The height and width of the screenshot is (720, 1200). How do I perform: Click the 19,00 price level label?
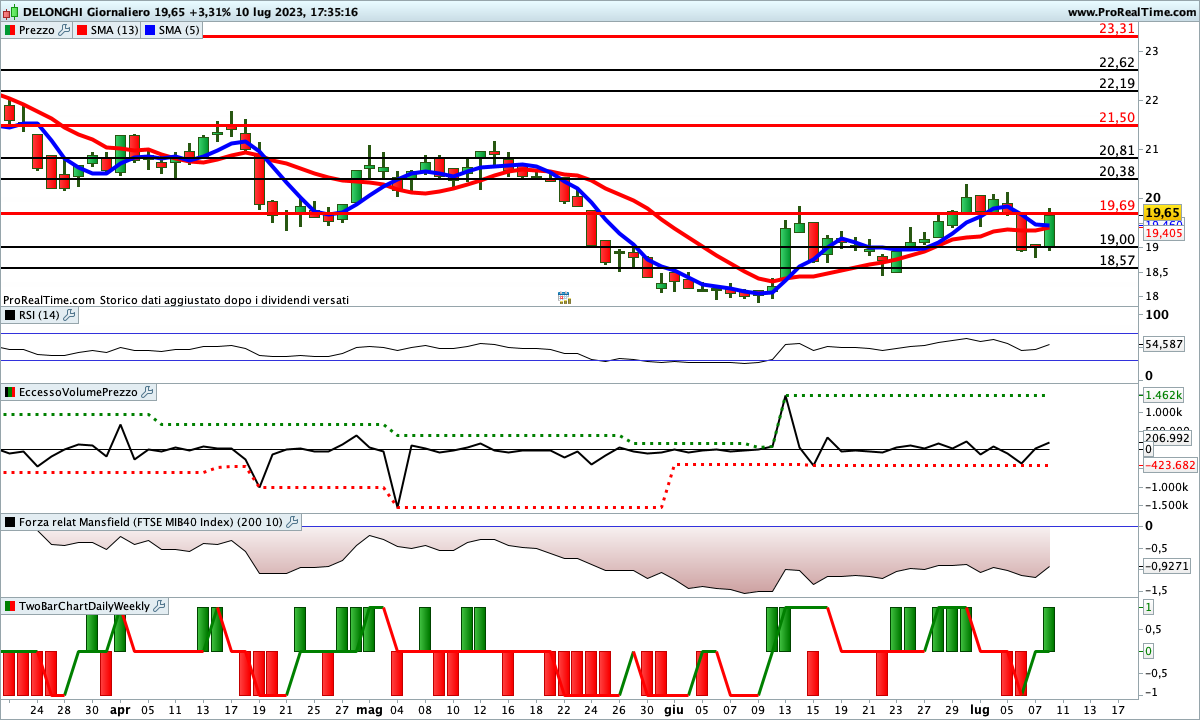1116,239
